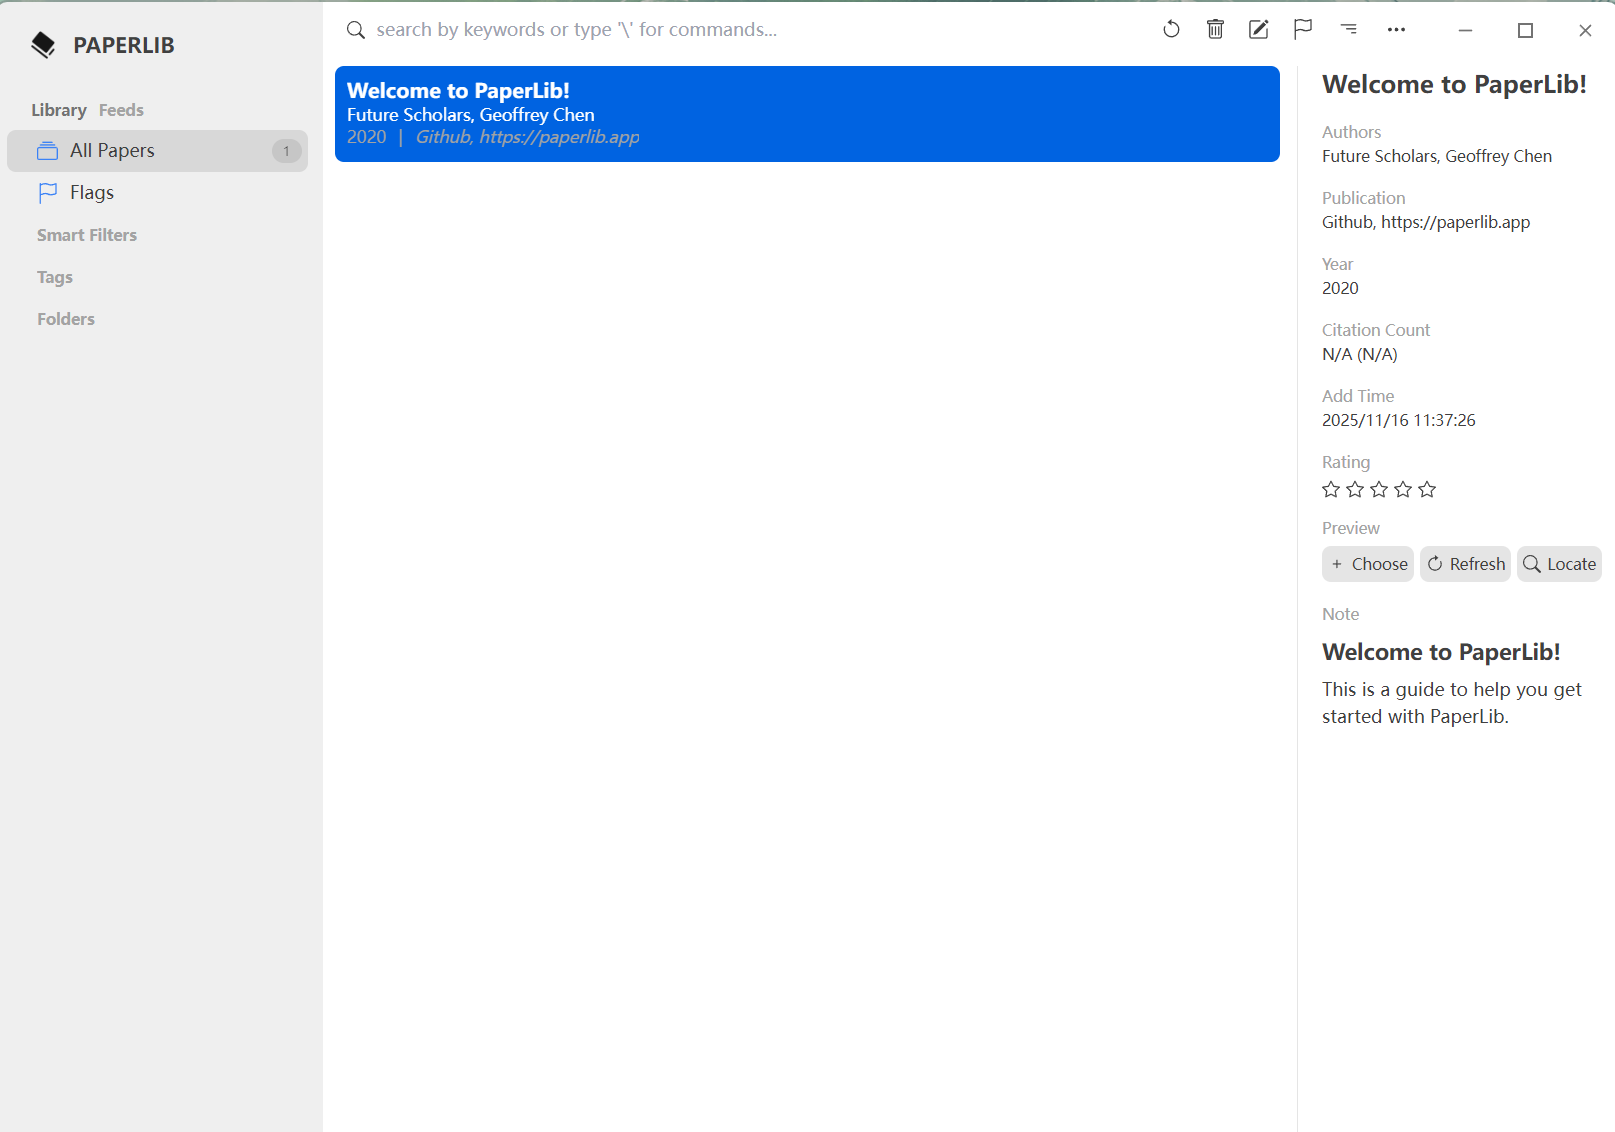The height and width of the screenshot is (1132, 1615).
Task: Click the refresh/rescrape icon in top toolbar
Action: click(1171, 30)
